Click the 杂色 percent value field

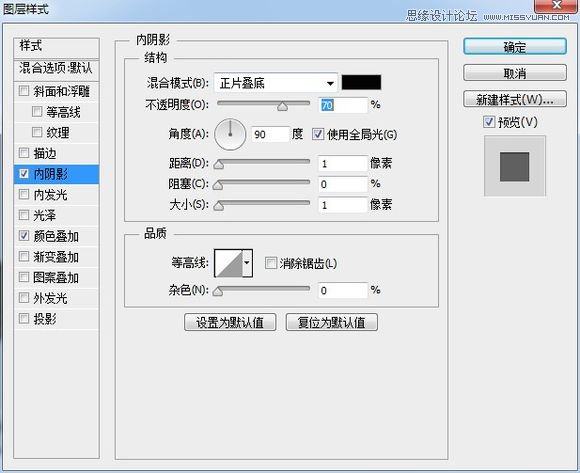click(343, 290)
